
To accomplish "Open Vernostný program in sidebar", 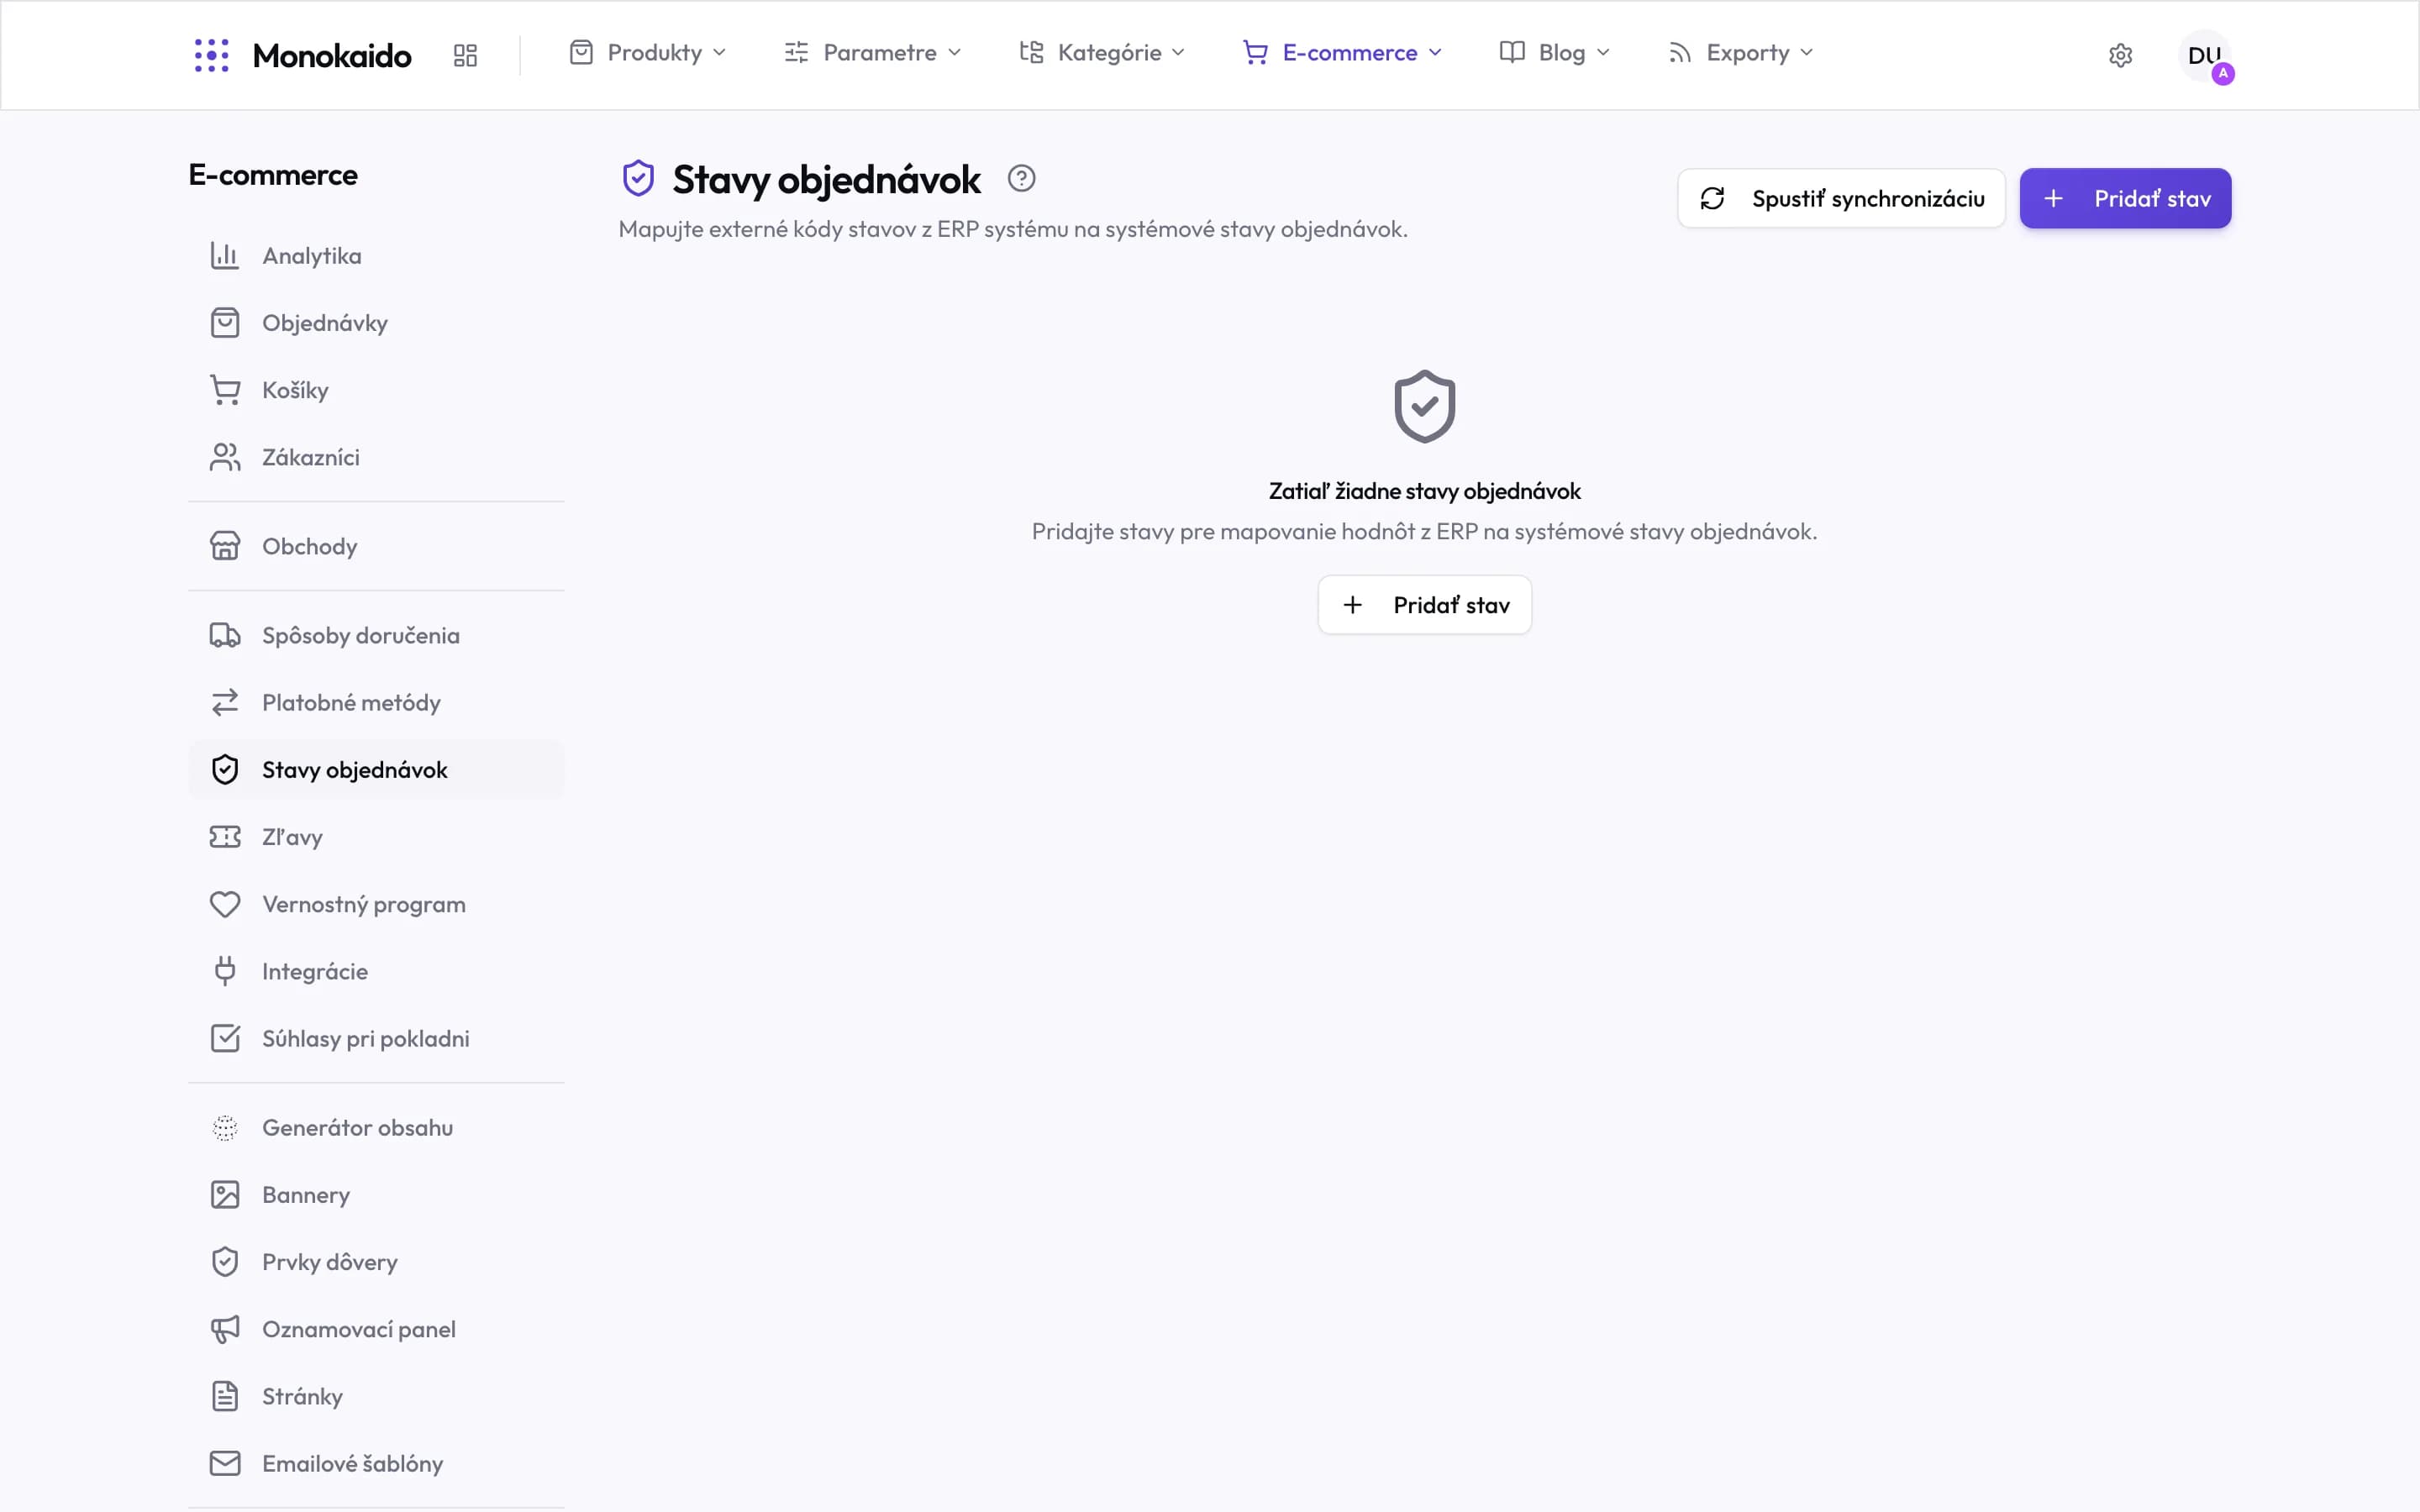I will [x=376, y=904].
